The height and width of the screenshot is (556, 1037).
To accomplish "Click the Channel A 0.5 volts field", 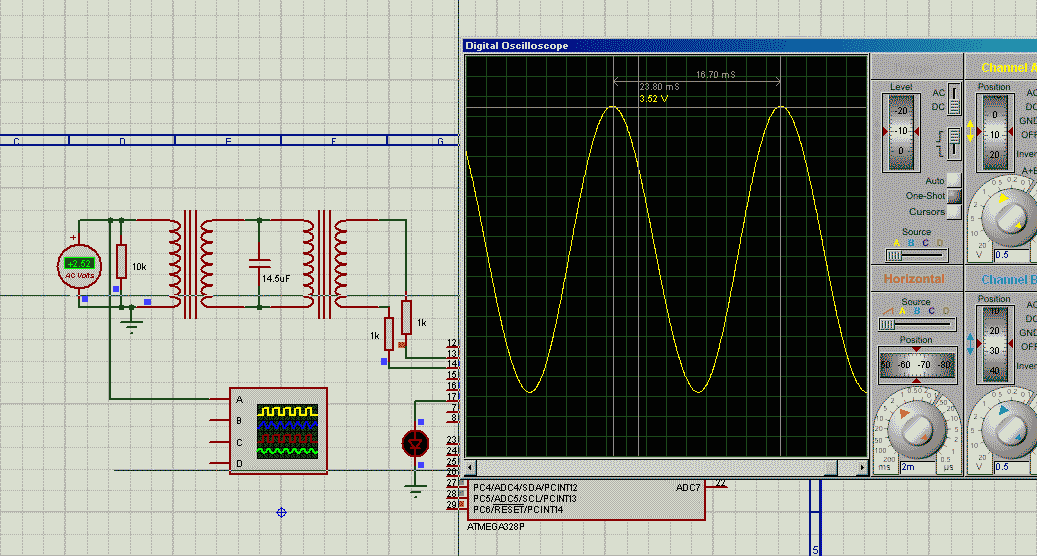I will click(x=1012, y=255).
